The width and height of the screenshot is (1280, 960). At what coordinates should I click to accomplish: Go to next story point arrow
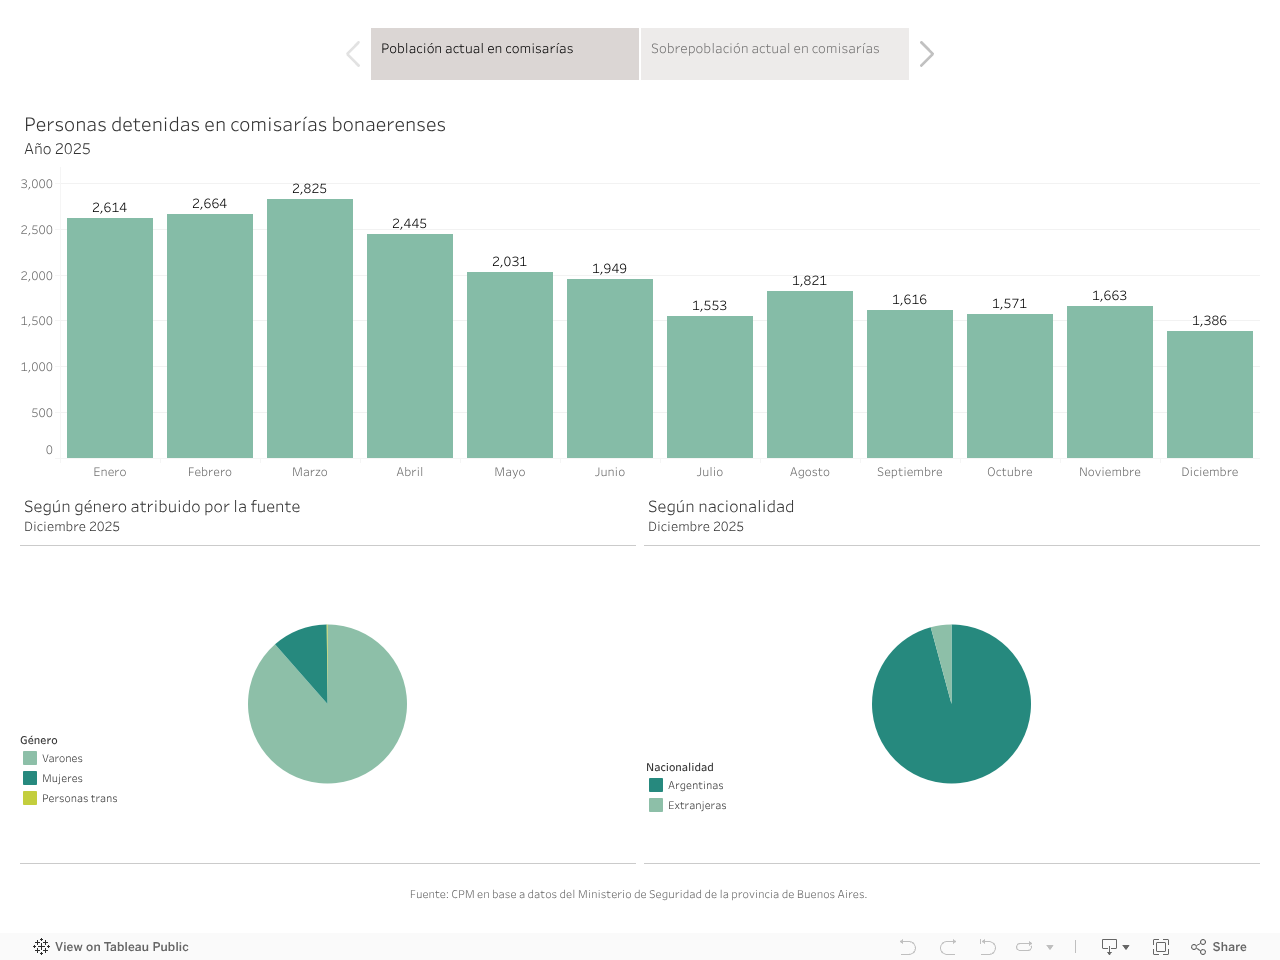pos(927,54)
